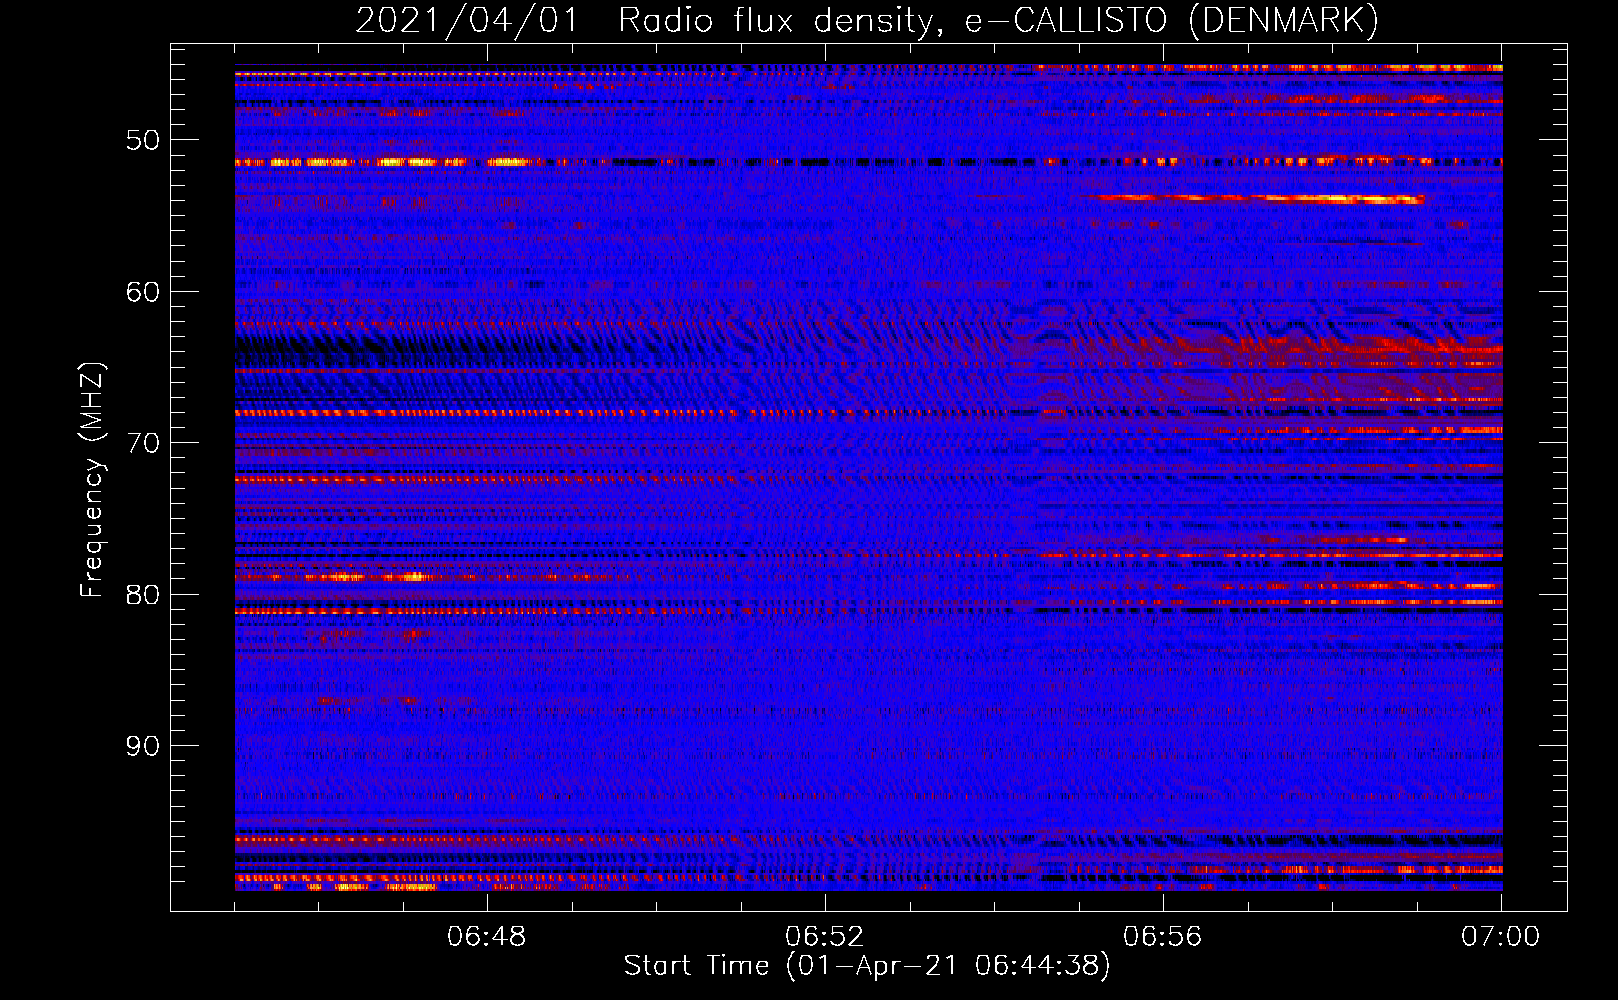Click the 80 frequency tick label
The width and height of the screenshot is (1618, 1000).
(143, 594)
